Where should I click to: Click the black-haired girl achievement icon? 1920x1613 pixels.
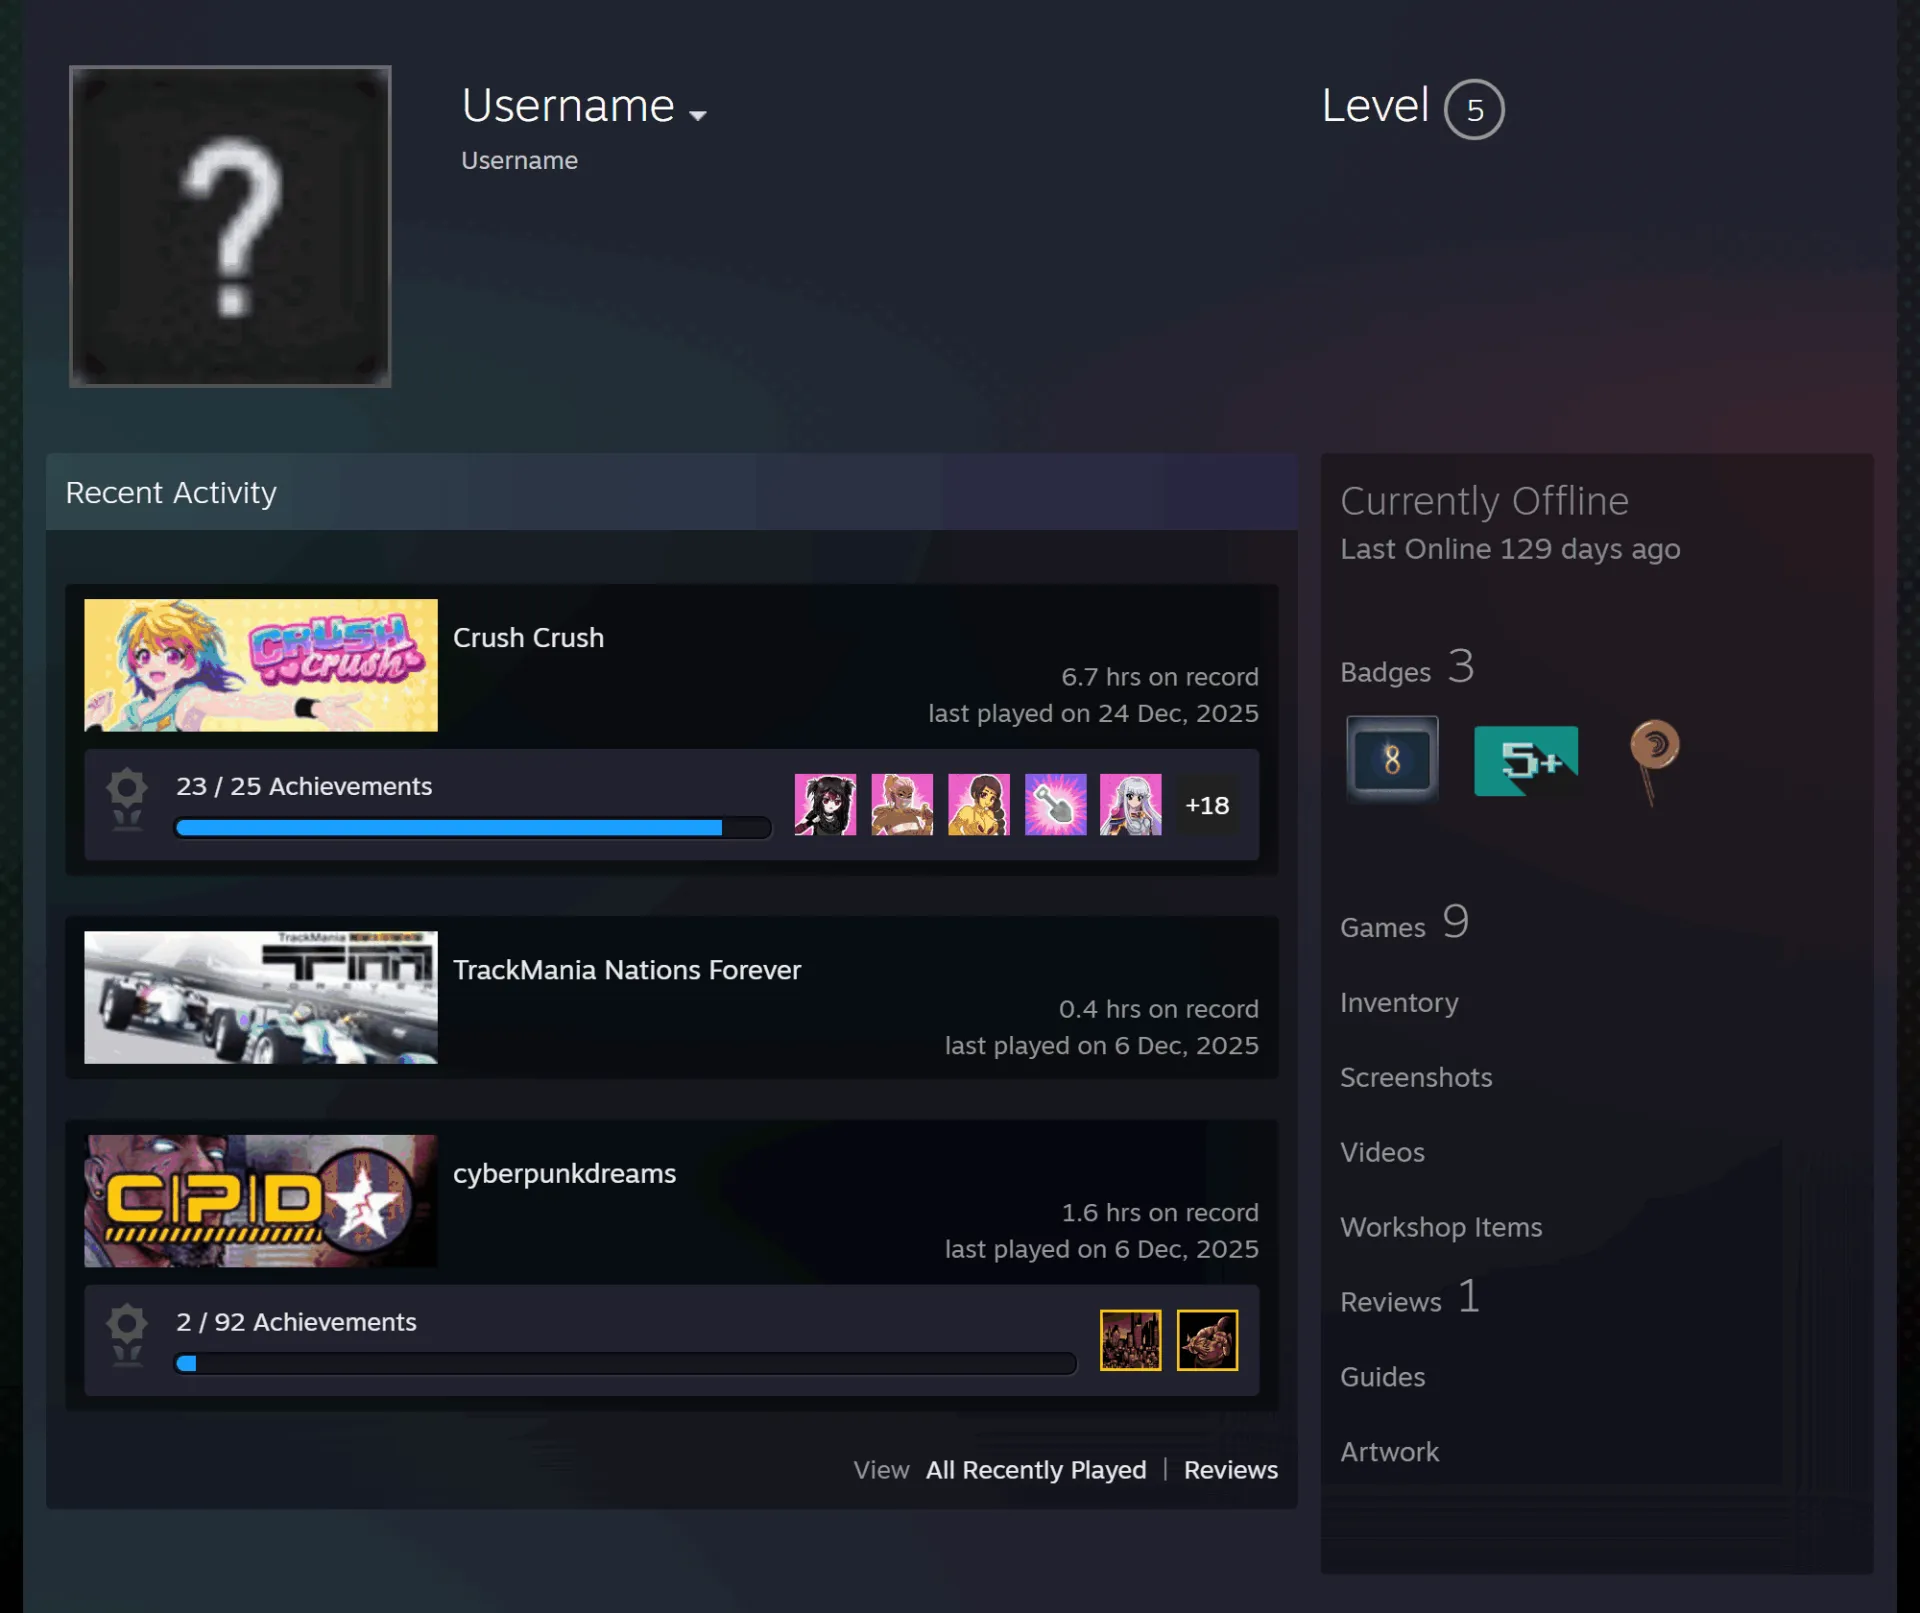(825, 804)
